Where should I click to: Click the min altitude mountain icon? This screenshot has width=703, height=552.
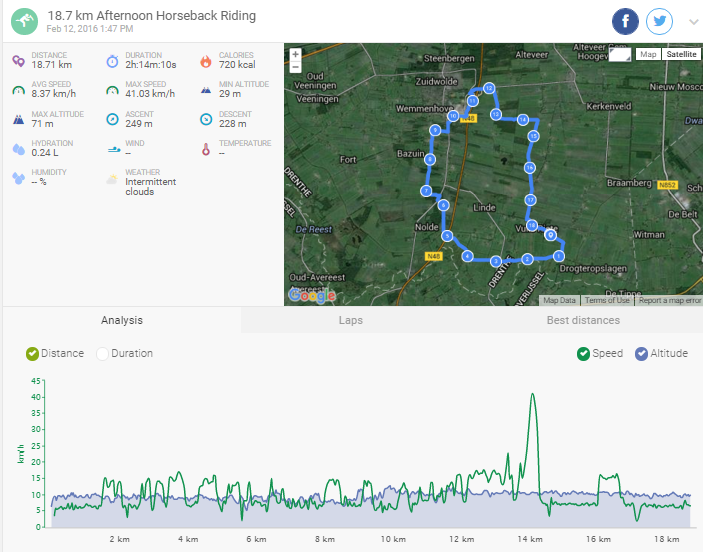point(206,90)
